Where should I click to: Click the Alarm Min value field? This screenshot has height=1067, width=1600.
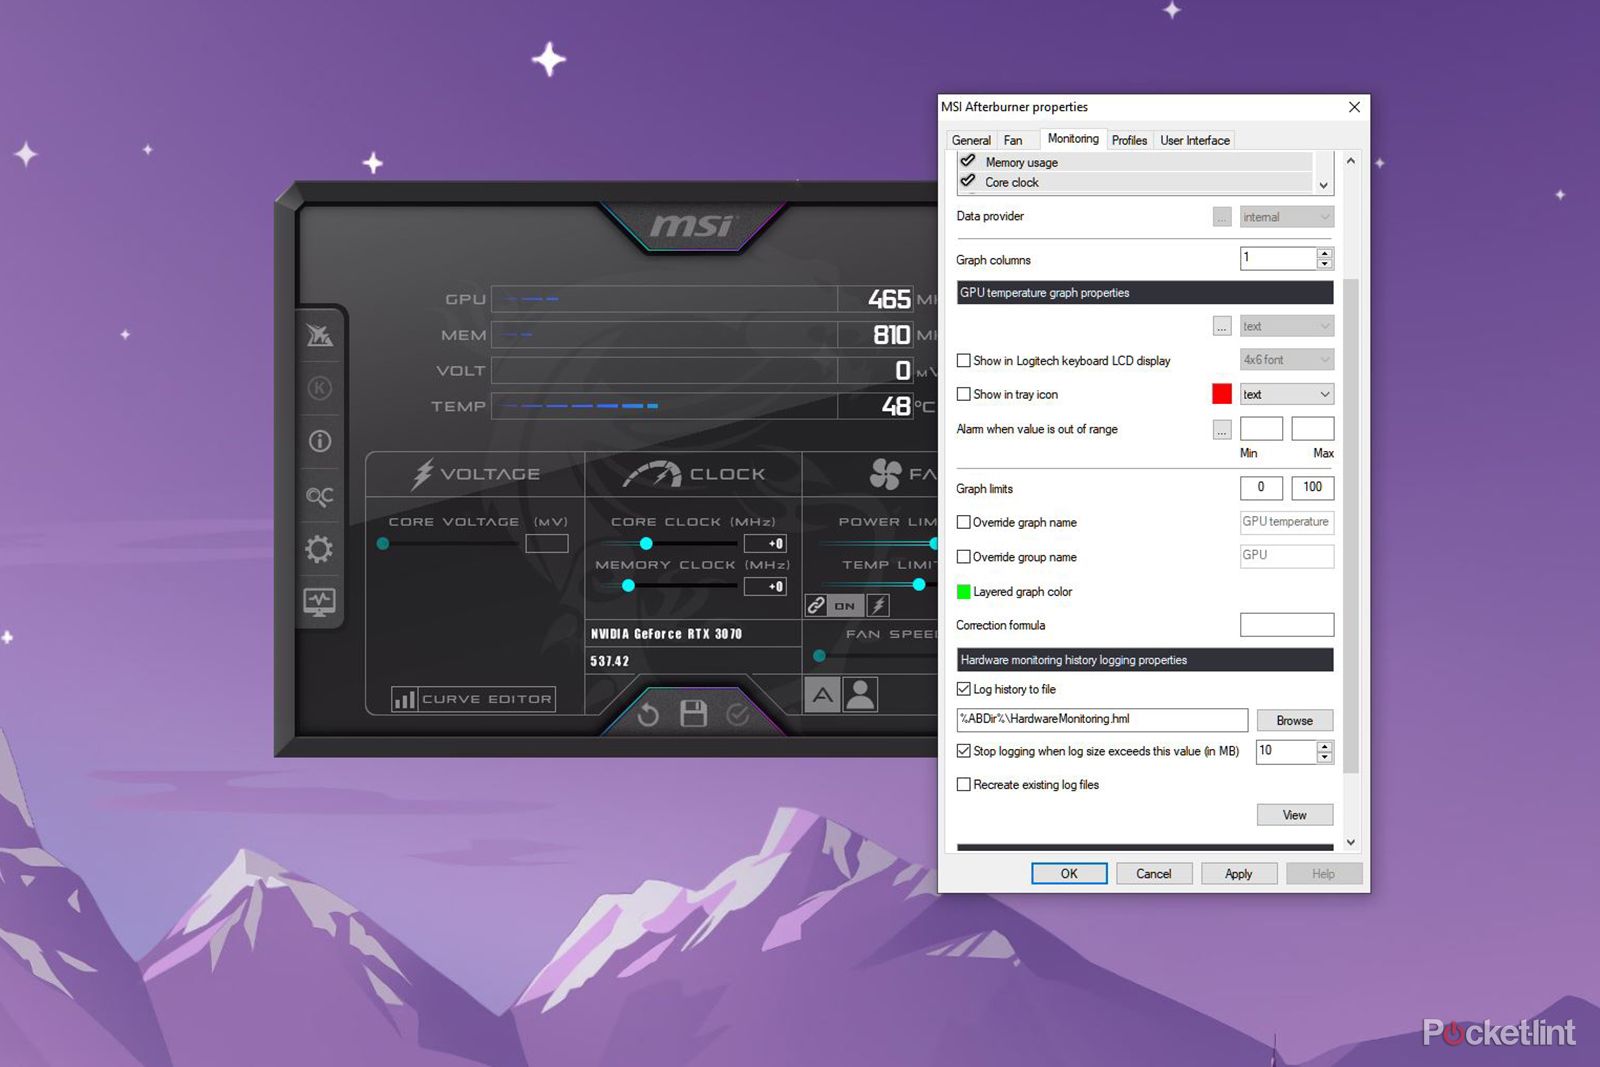point(1261,429)
